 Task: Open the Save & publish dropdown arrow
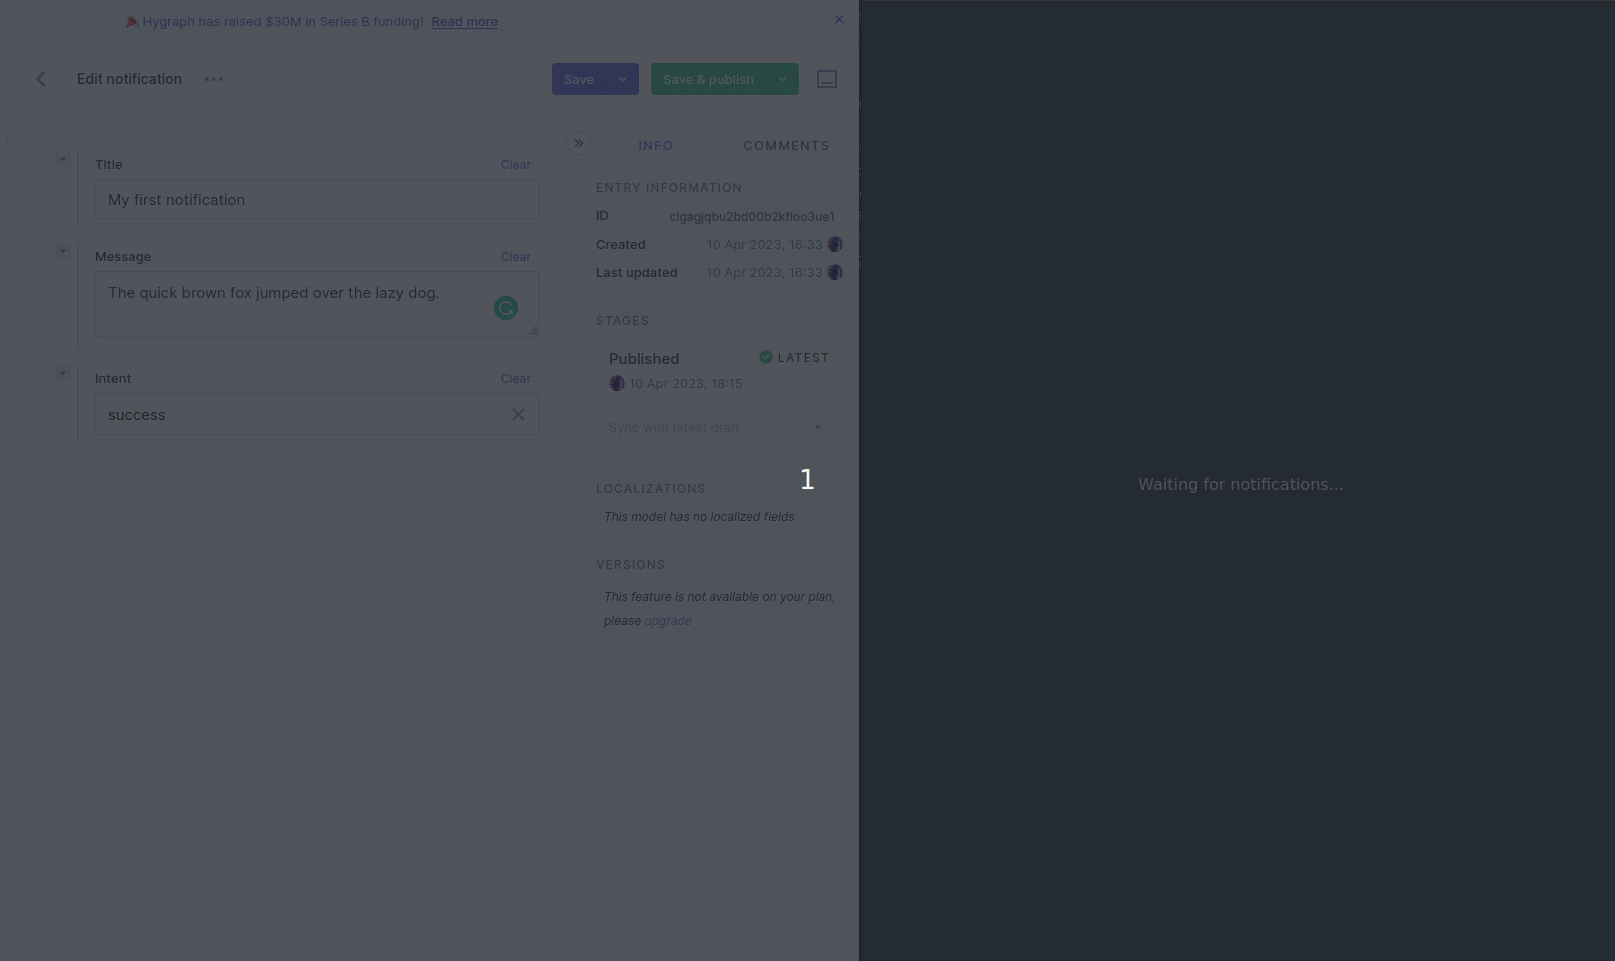click(x=782, y=79)
